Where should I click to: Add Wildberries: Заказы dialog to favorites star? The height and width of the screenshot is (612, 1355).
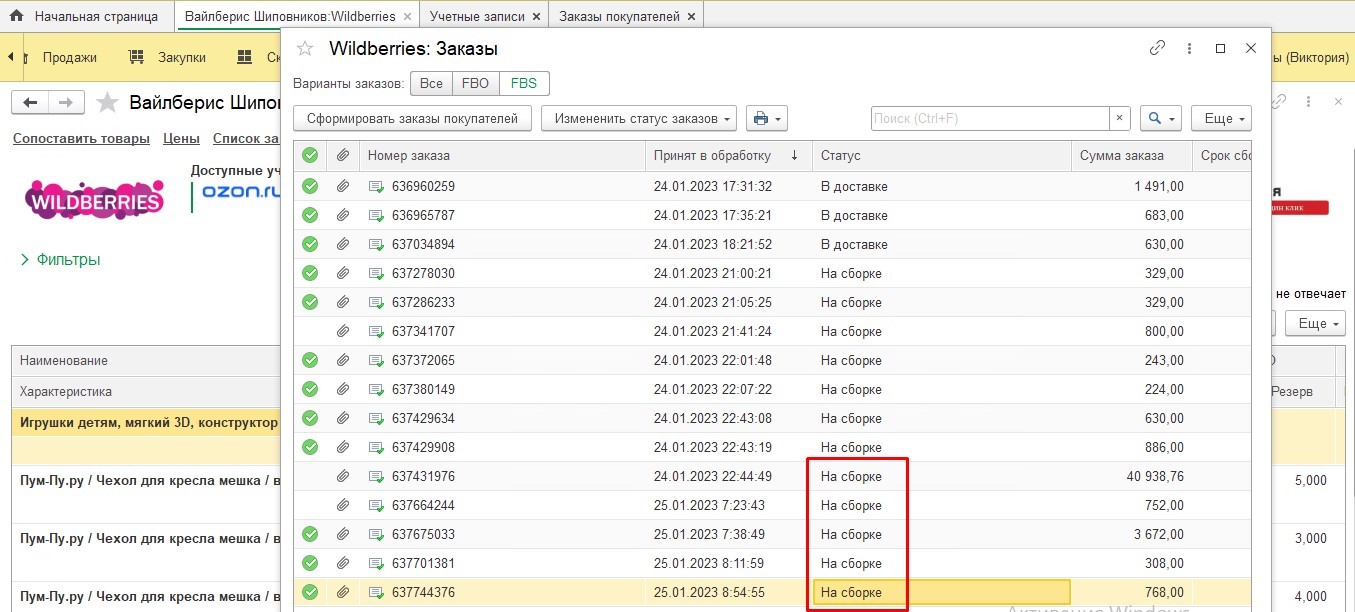click(x=305, y=48)
